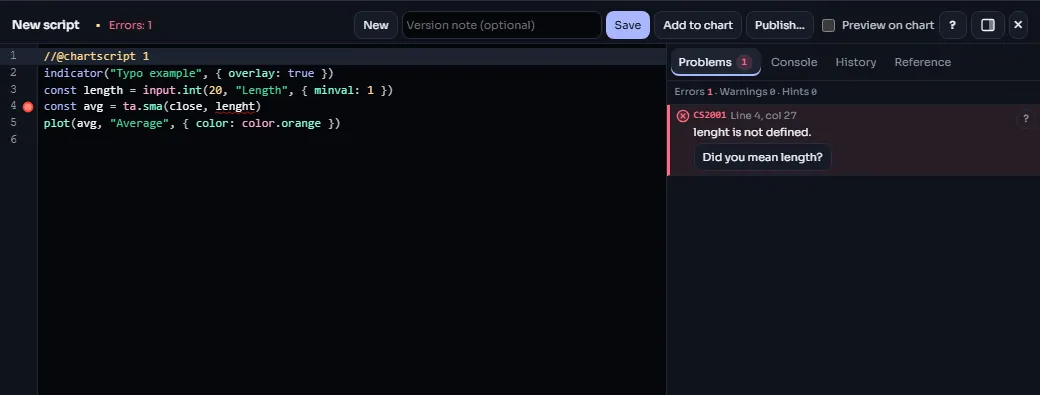The width and height of the screenshot is (1040, 395).
Task: Click the 'lenght is not defined.' message
Action: (x=752, y=133)
